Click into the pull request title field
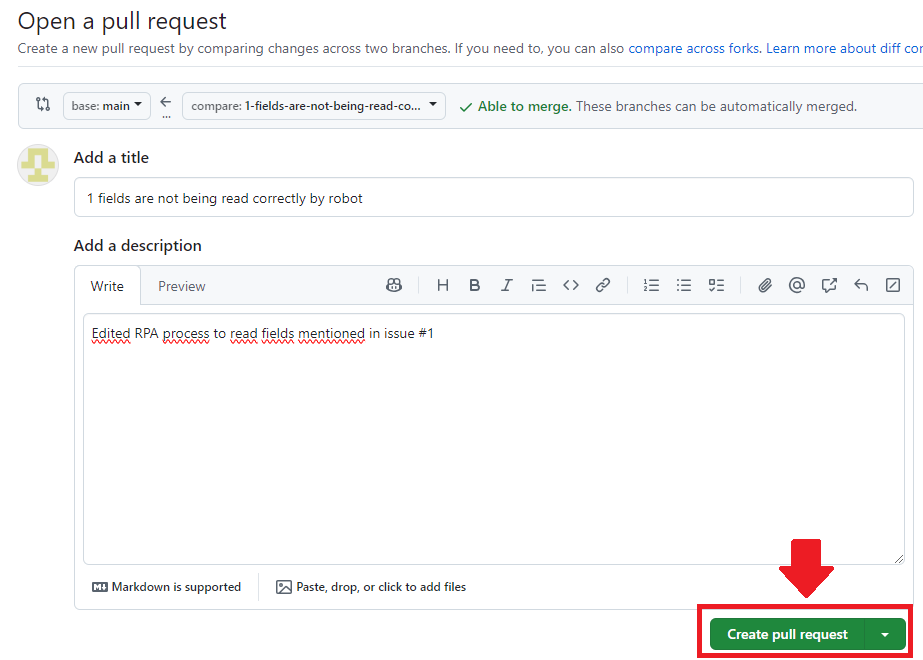The image size is (923, 660). [x=493, y=198]
